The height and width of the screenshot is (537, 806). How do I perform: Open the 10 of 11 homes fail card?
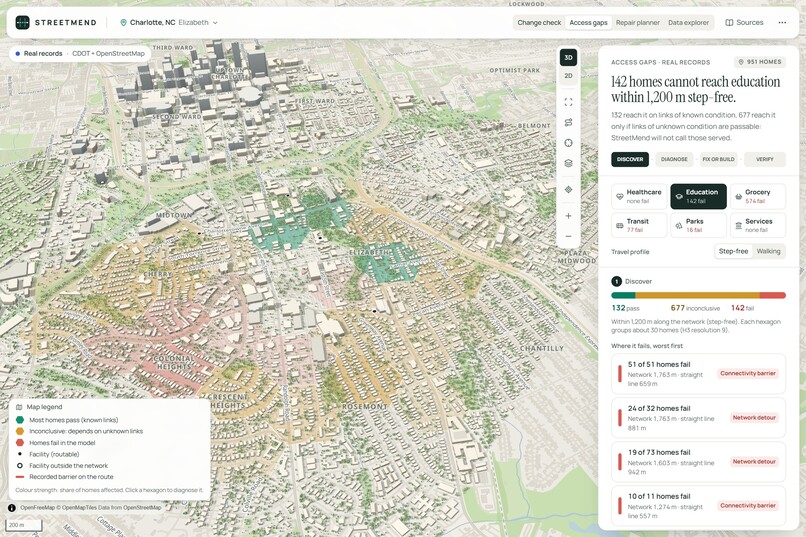pos(698,506)
